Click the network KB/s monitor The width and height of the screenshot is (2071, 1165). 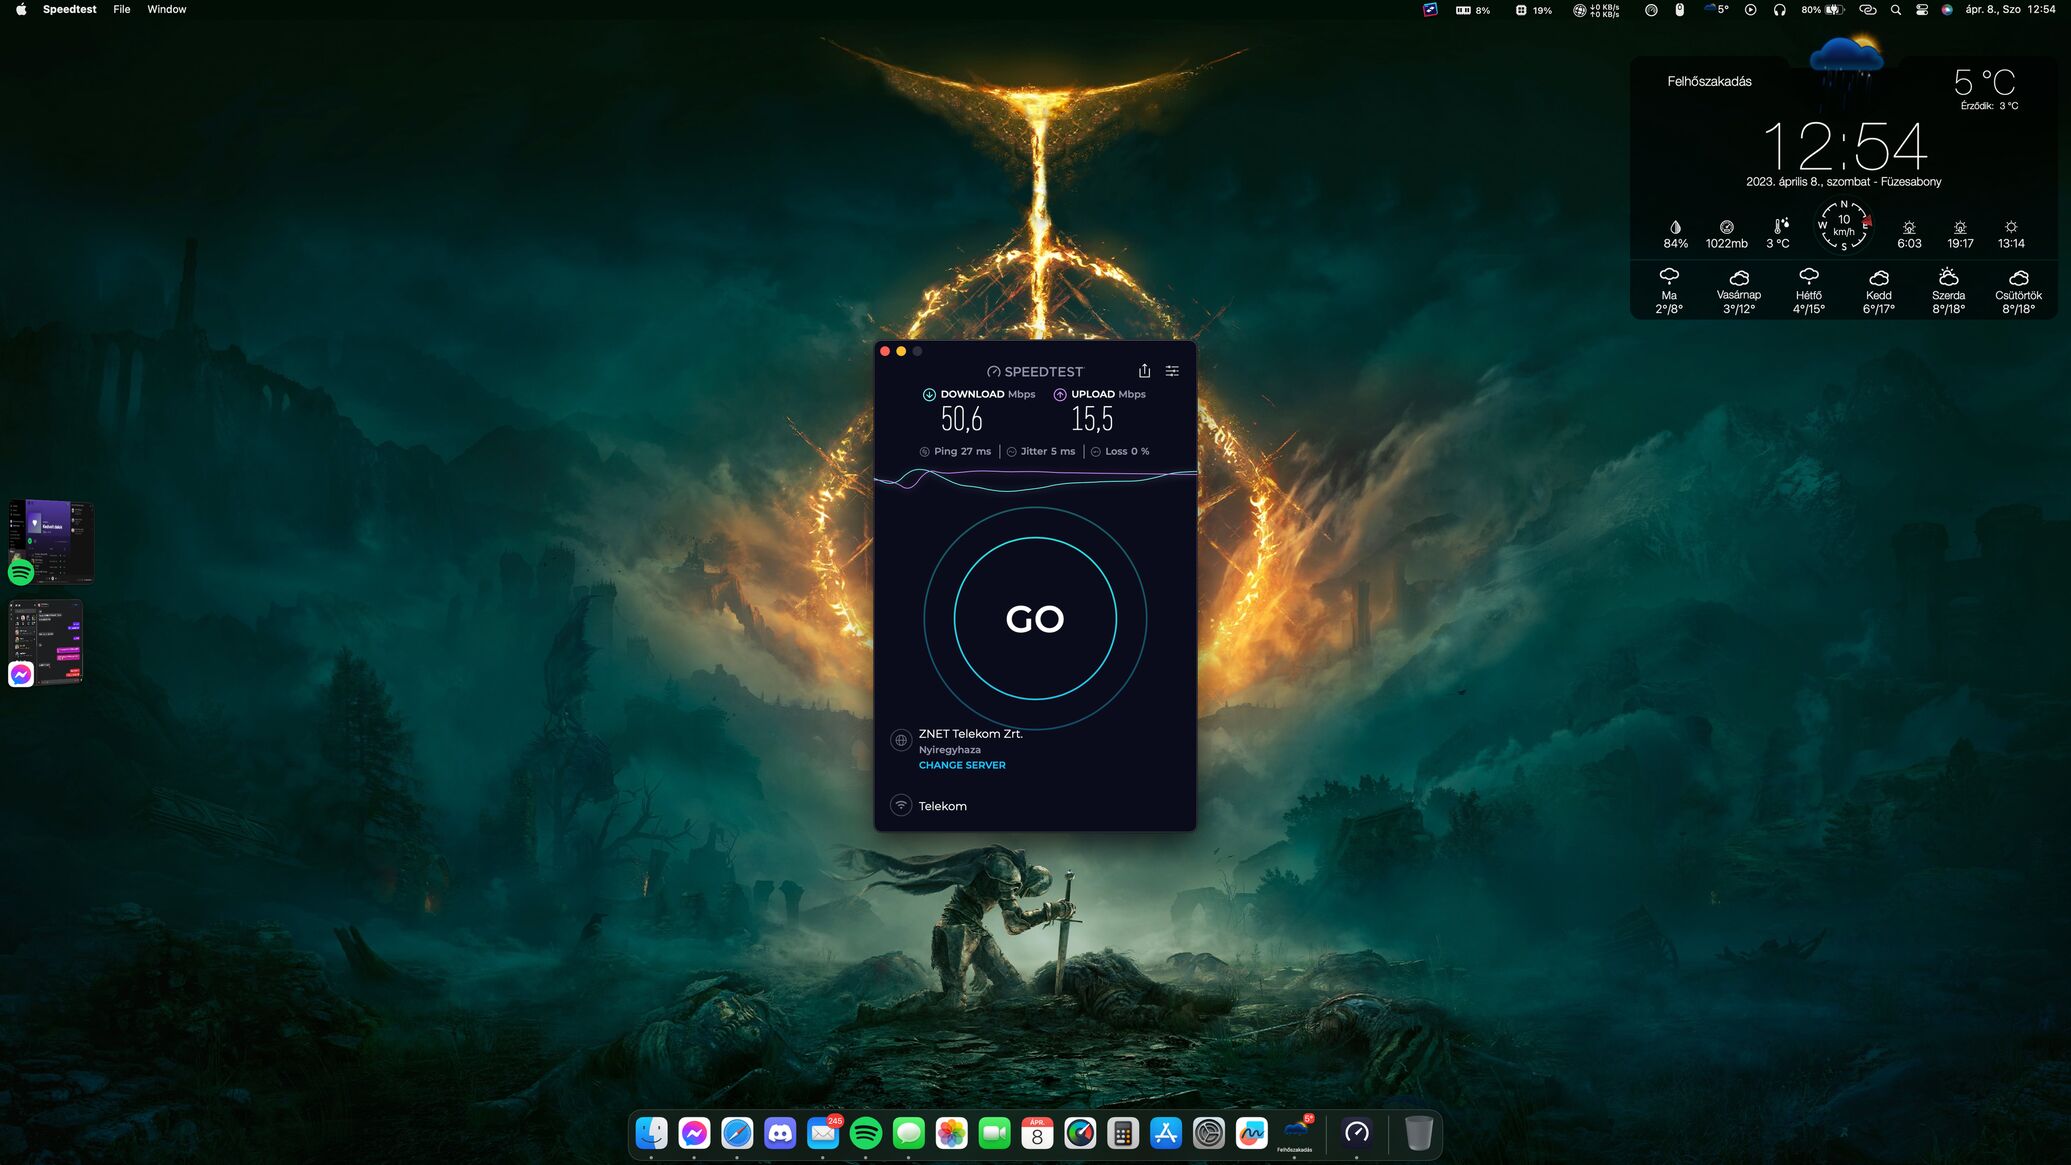coord(1596,10)
